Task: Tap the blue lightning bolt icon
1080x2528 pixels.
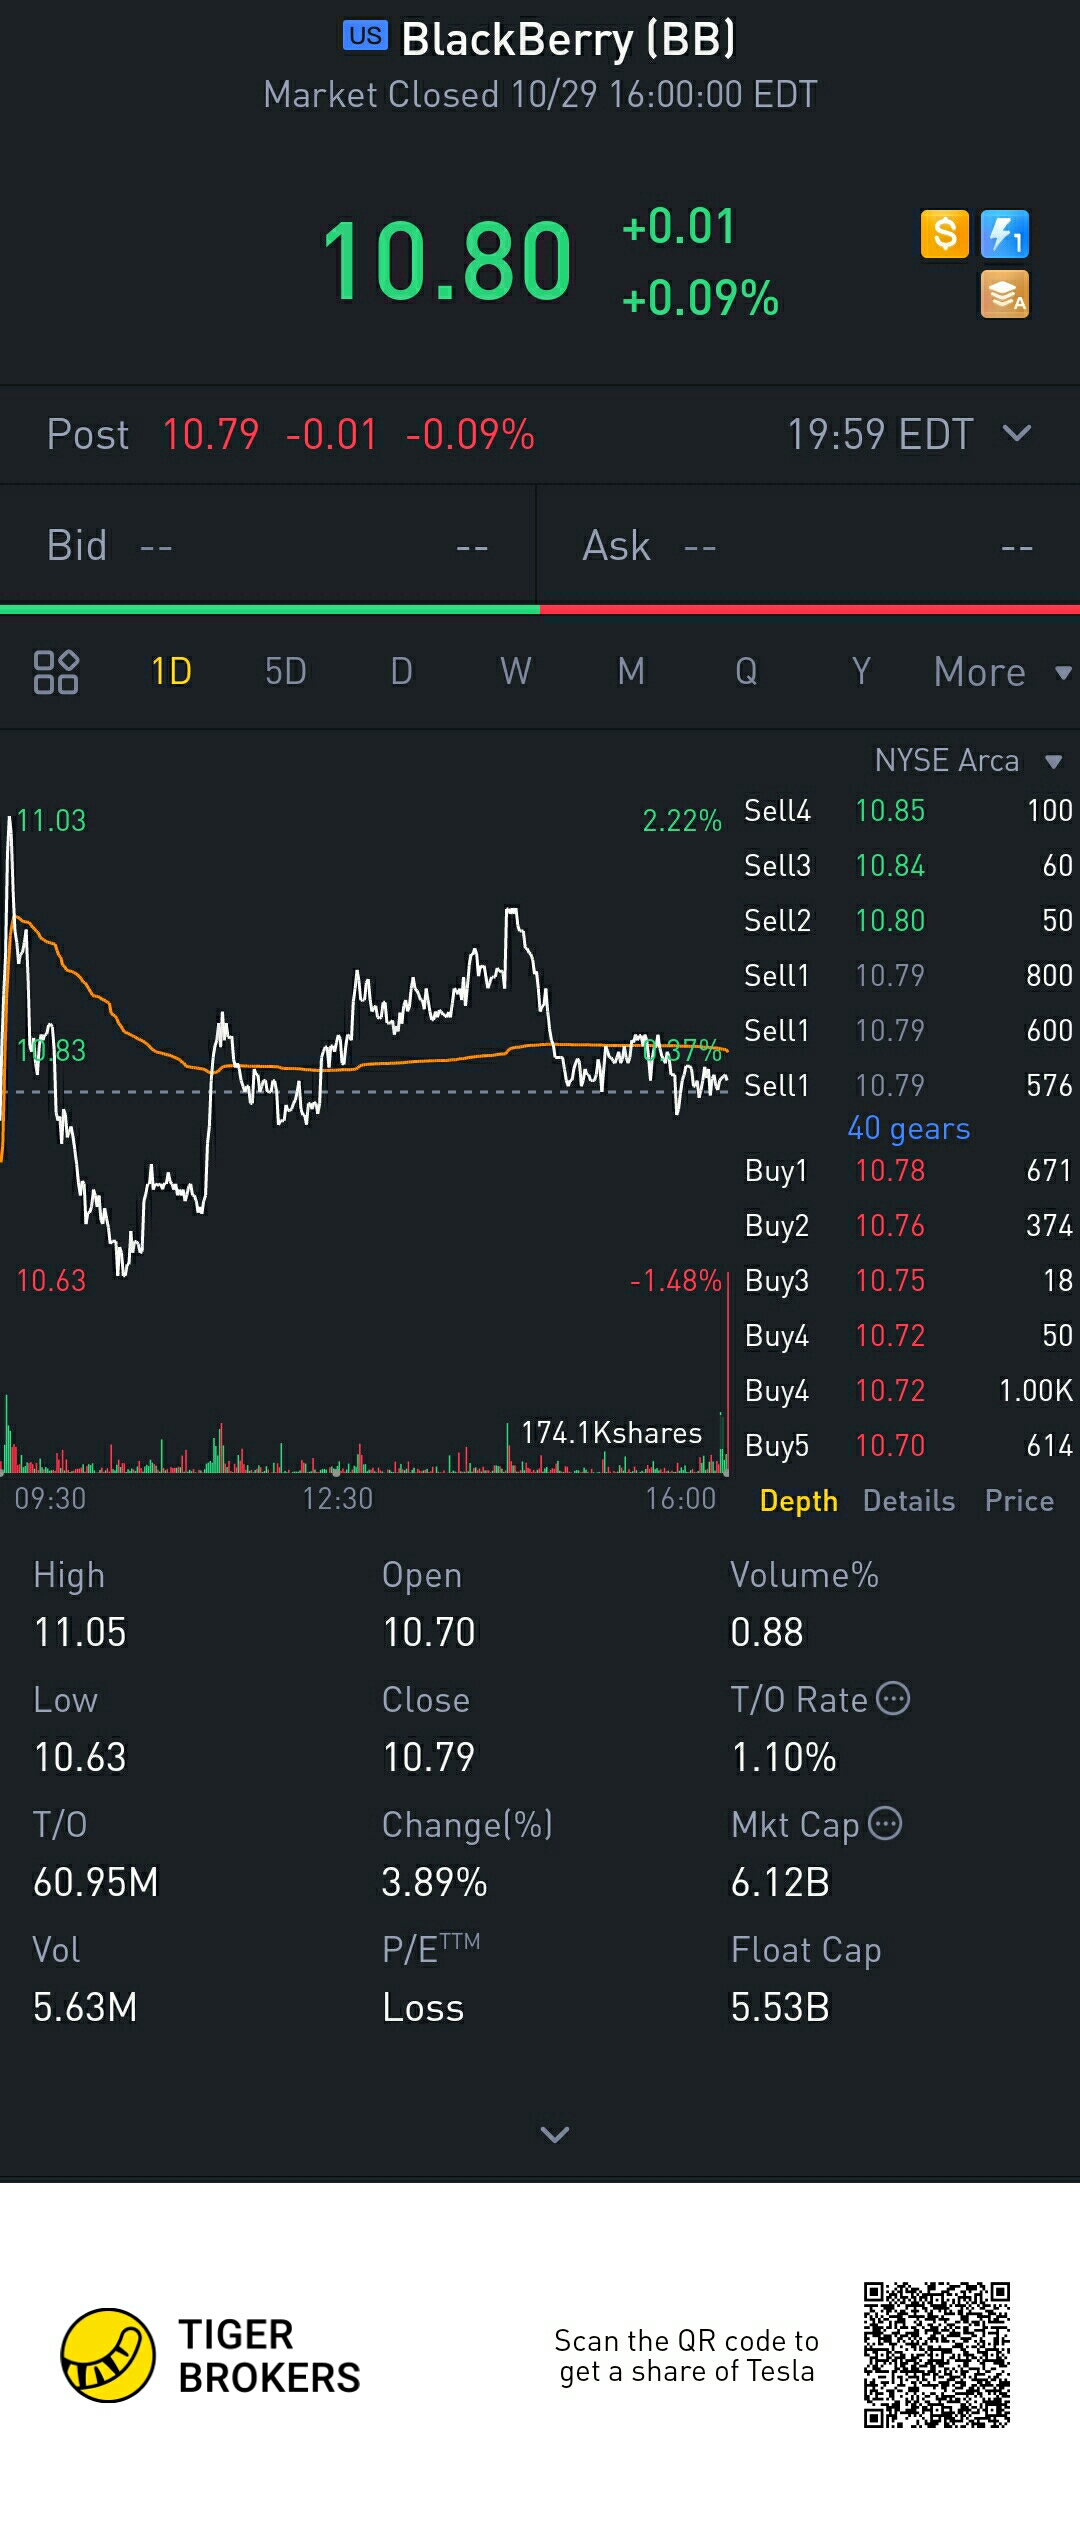Action: coord(1005,235)
